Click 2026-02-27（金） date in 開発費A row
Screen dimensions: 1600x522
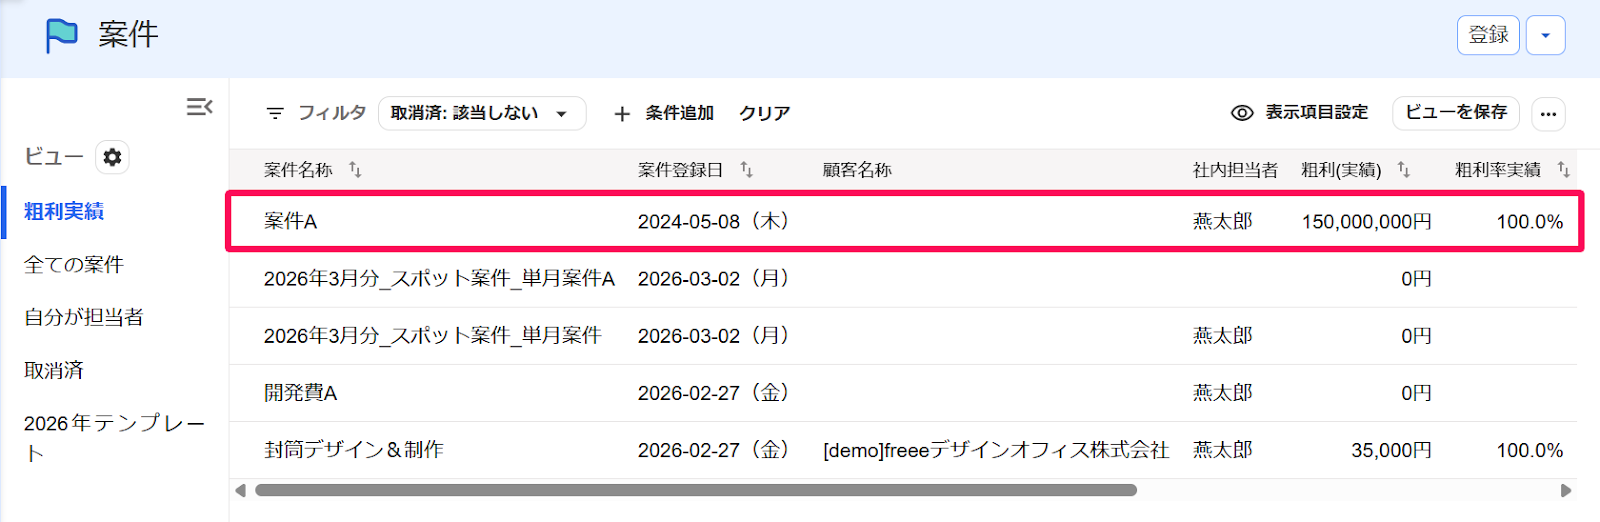coord(713,393)
